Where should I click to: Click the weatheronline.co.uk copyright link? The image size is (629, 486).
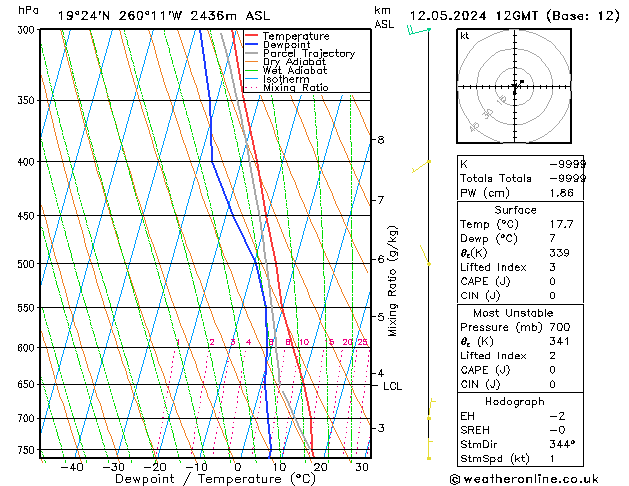pyautogui.click(x=524, y=479)
